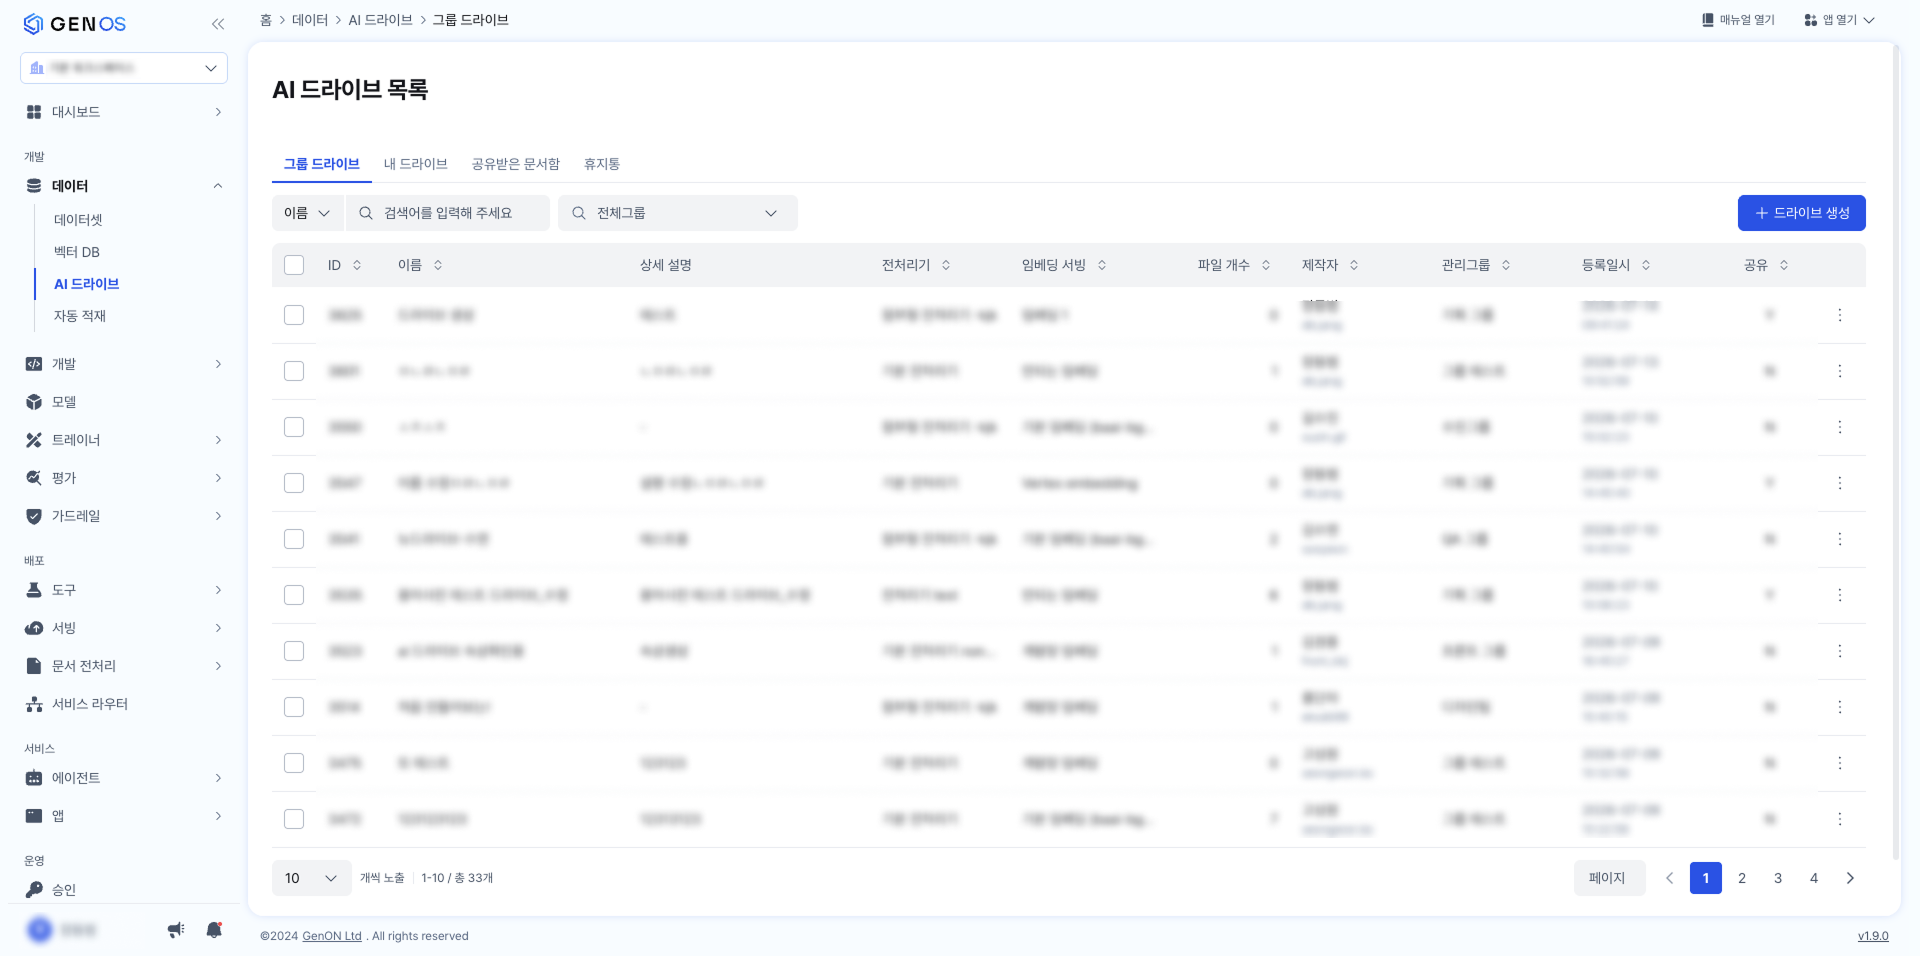Sort the table by the ID column

(x=357, y=265)
